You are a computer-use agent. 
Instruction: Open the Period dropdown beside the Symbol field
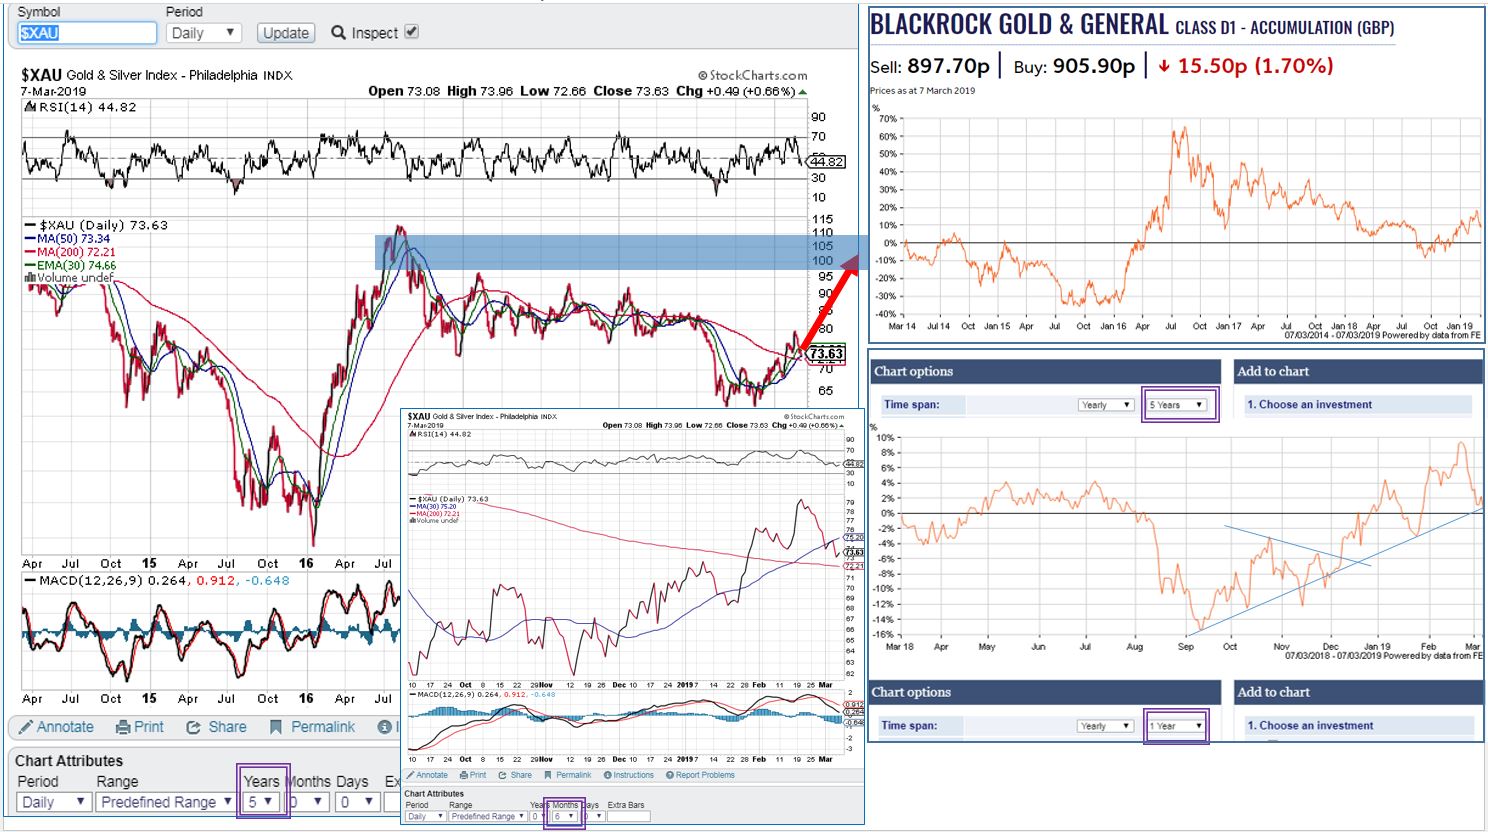pos(203,33)
